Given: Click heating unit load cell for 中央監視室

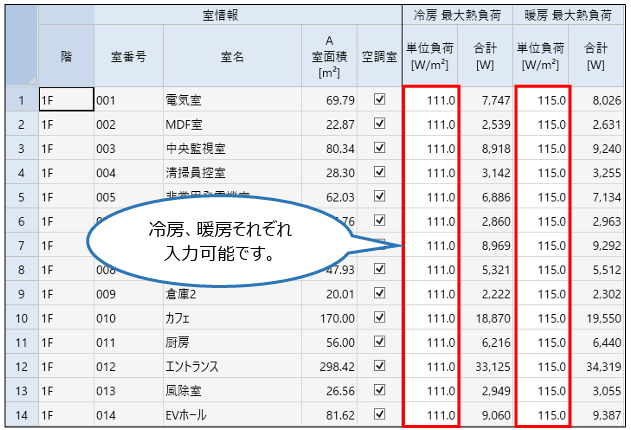Looking at the screenshot, I should point(543,148).
